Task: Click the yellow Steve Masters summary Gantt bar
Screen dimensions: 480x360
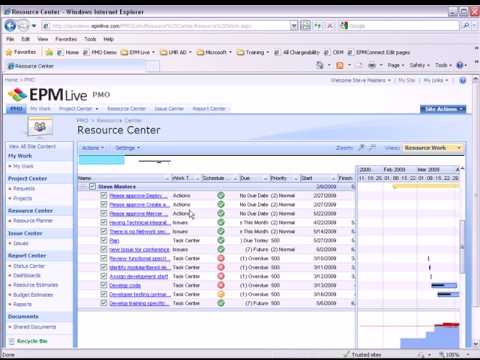Action: 426,186
